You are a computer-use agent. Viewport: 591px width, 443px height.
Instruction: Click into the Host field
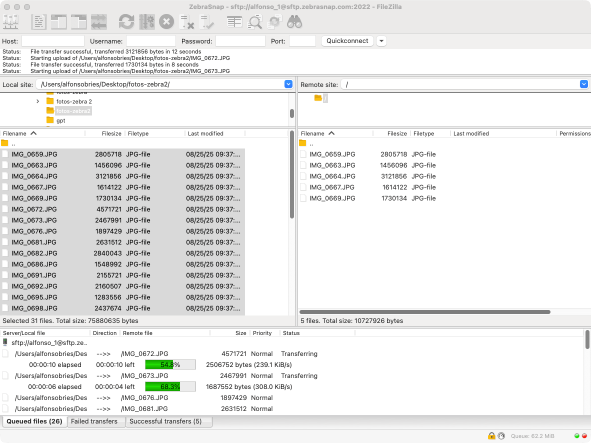pos(53,41)
